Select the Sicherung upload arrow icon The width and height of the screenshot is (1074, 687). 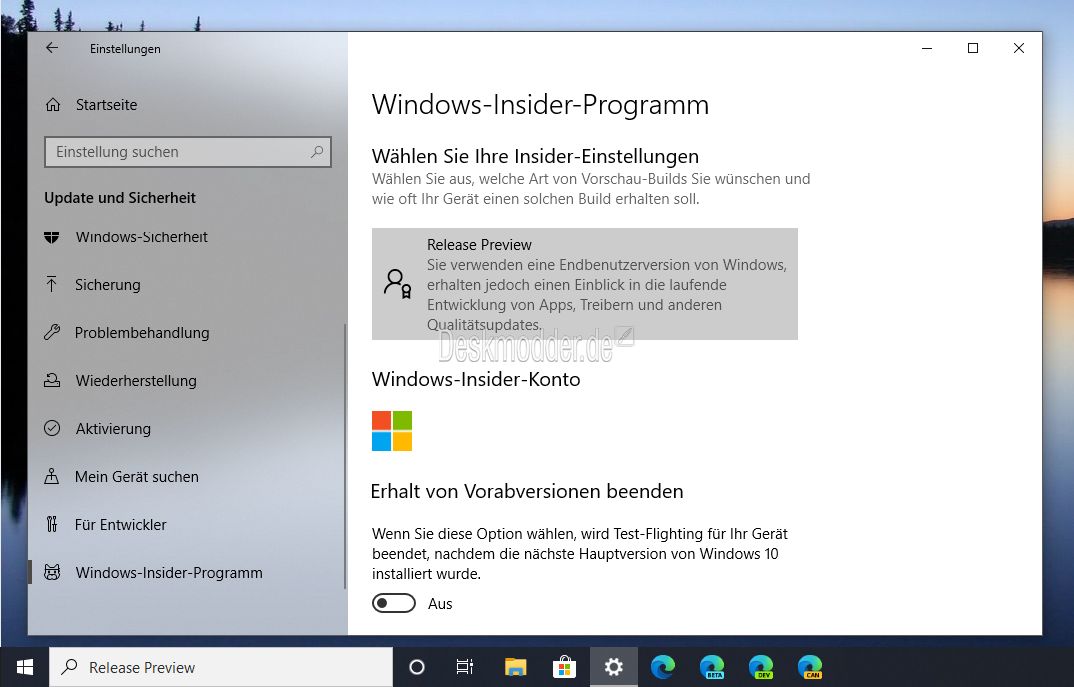coord(51,284)
